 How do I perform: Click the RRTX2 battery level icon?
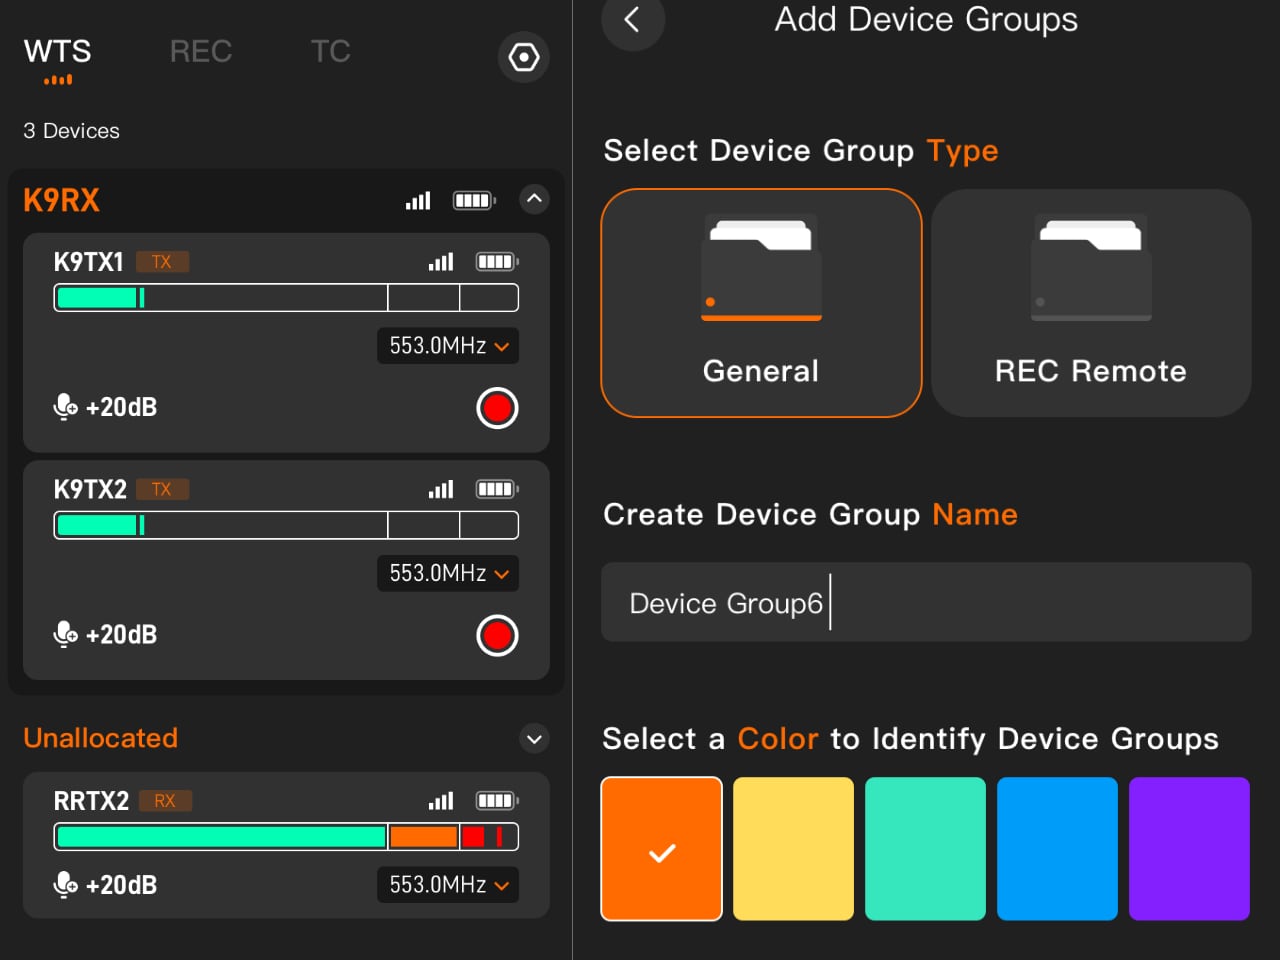click(497, 801)
